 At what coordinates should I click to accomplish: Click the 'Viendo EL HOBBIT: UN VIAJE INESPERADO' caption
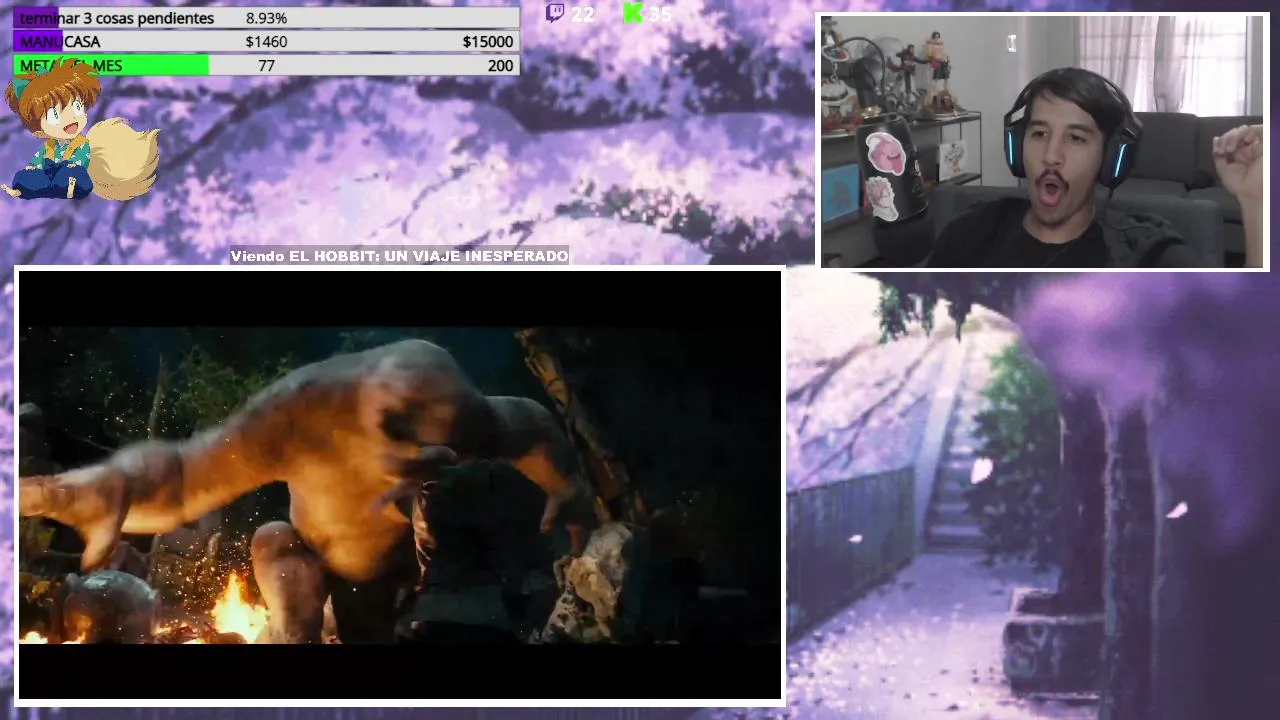(400, 256)
